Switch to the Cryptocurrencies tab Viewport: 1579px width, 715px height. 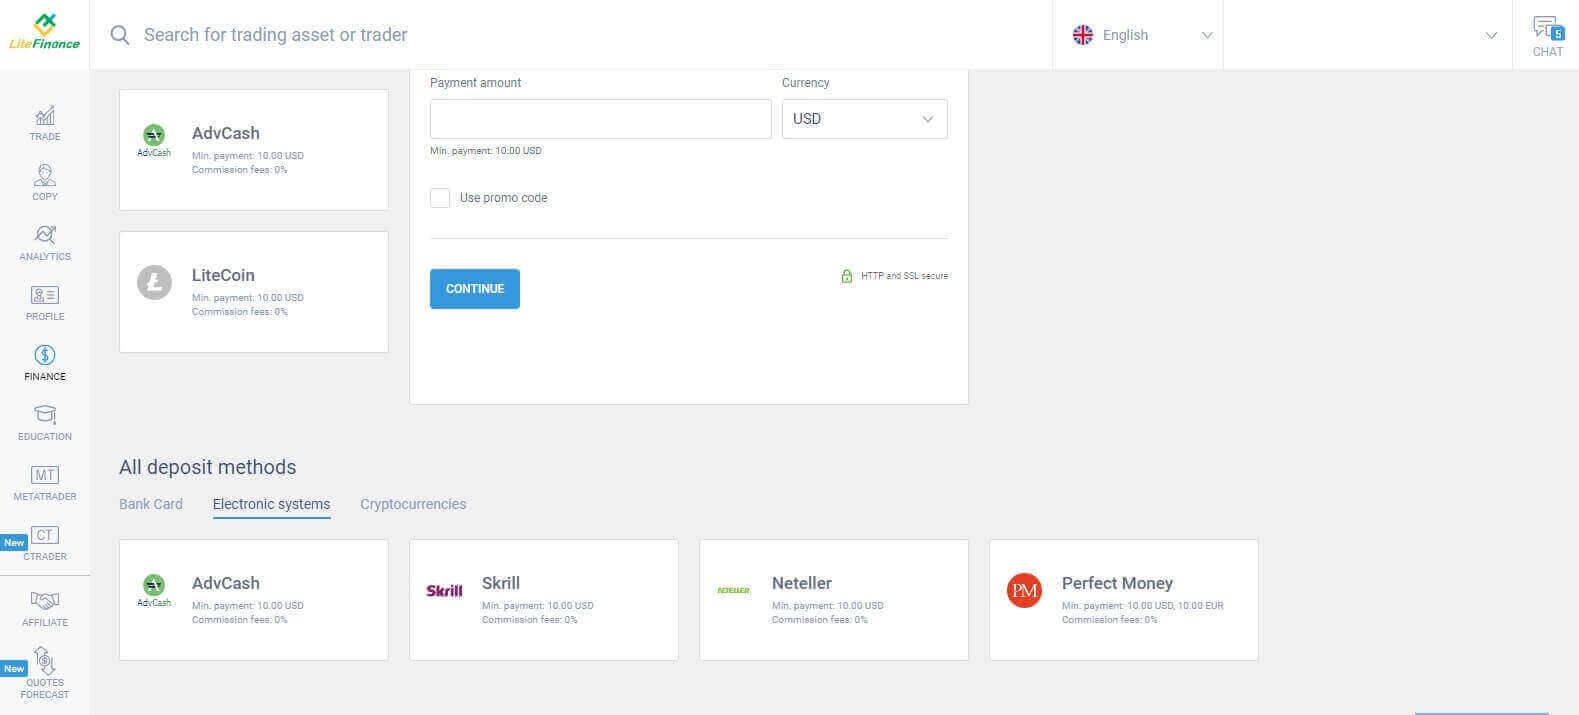click(413, 504)
